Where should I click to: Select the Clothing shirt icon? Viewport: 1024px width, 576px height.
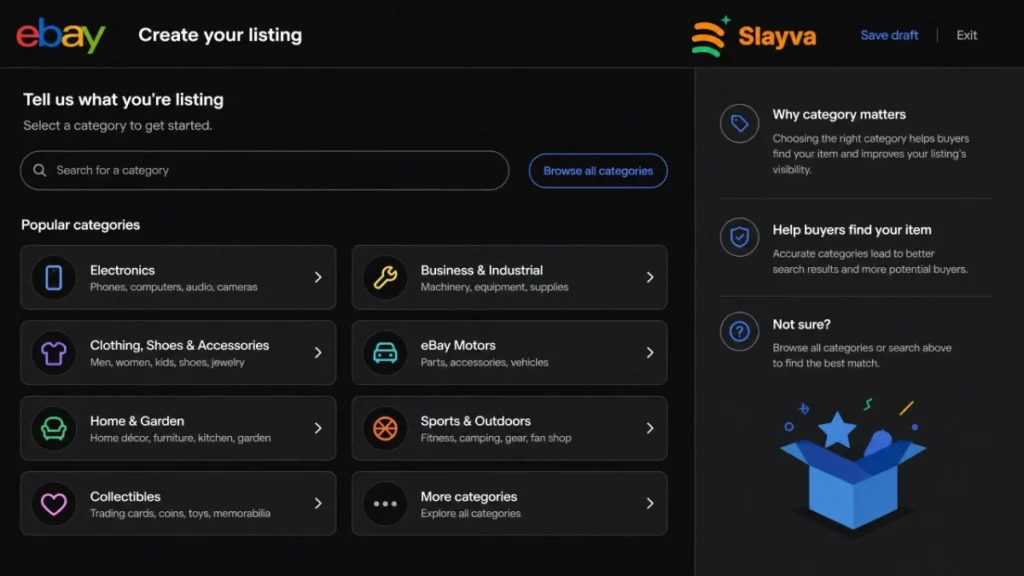[x=54, y=353]
